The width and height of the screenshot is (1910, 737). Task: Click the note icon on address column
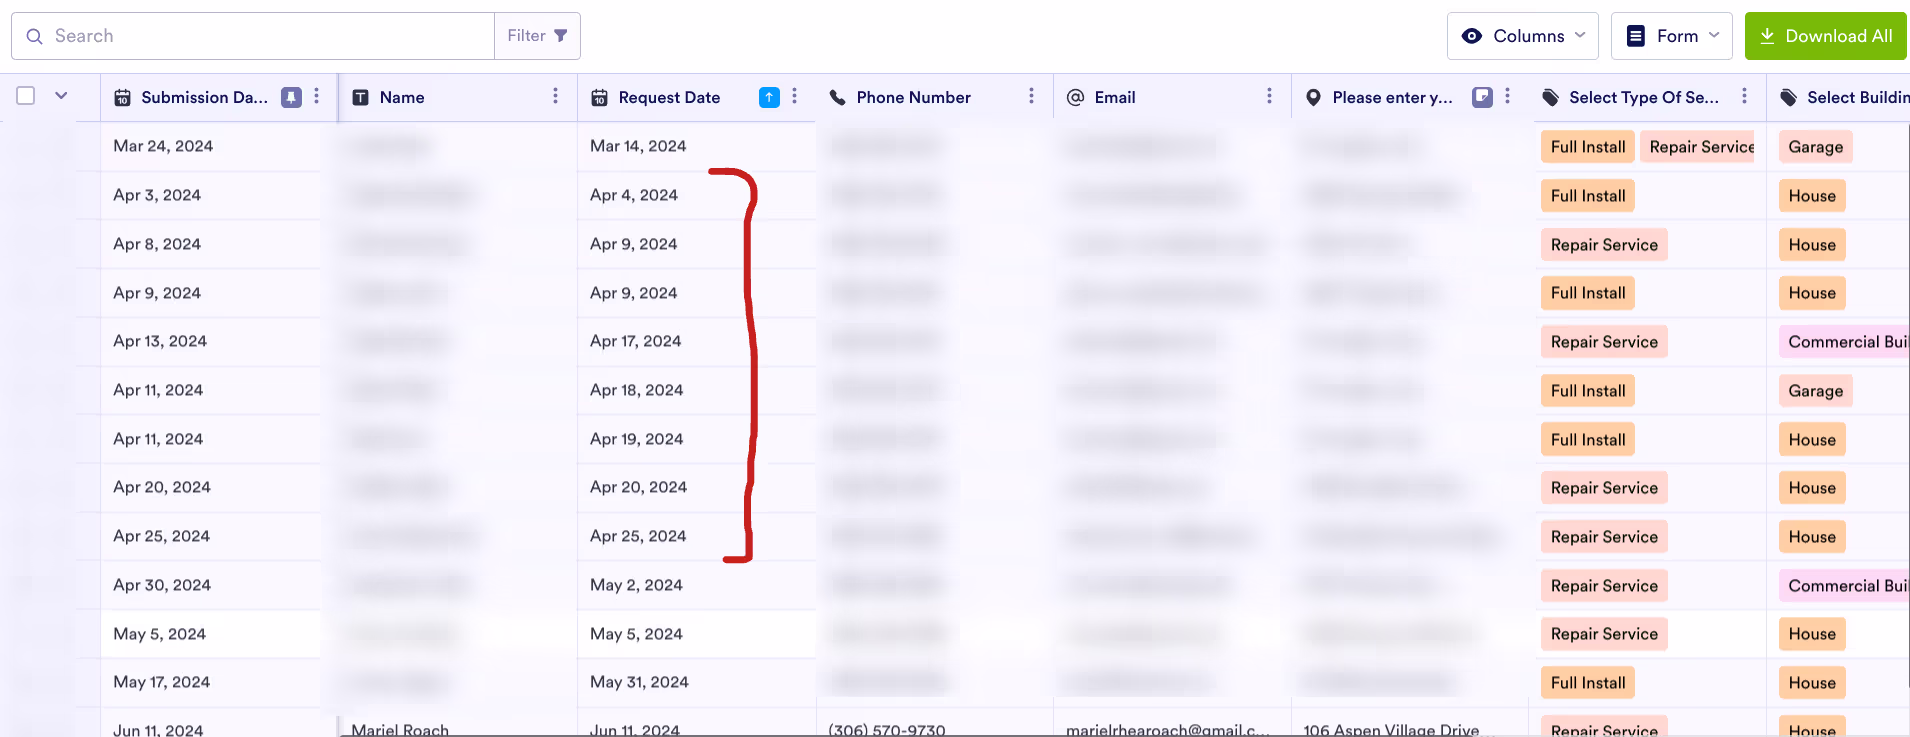click(x=1482, y=97)
